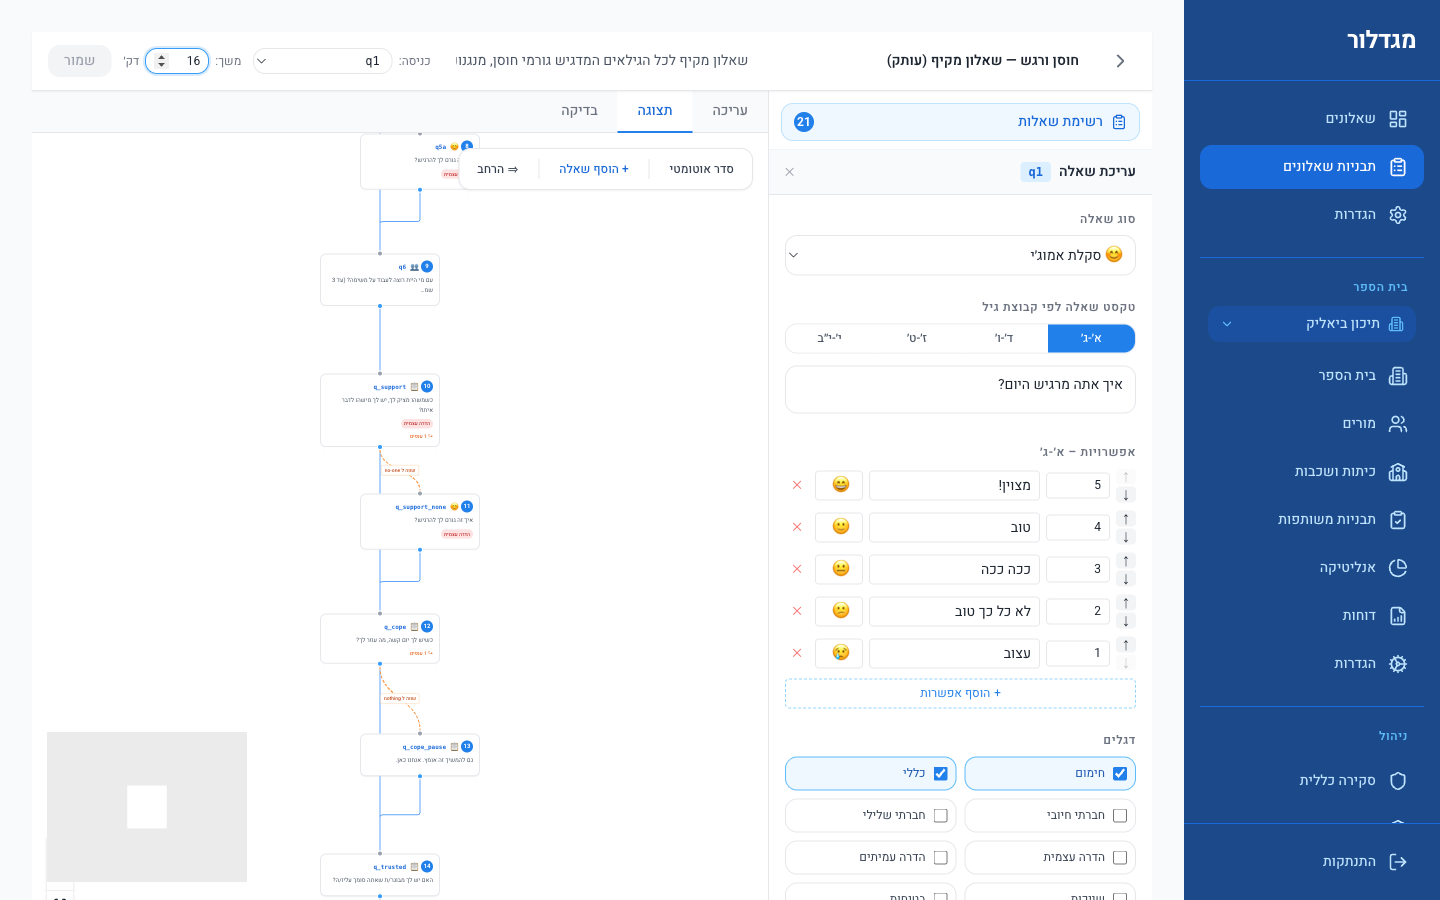Select the q_cope node in the flowchart
The width and height of the screenshot is (1440, 900).
click(380, 639)
